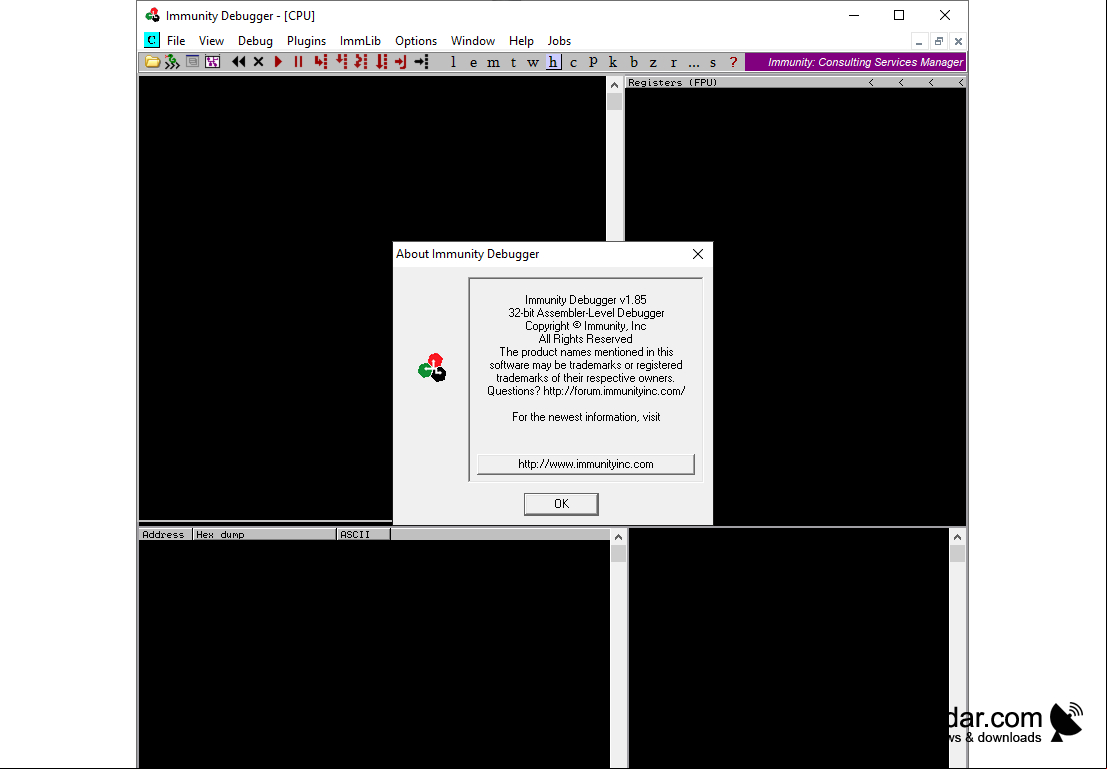Screen dimensions: 1107x769
Task: Click the purple graph toolbar icon
Action: [x=213, y=62]
